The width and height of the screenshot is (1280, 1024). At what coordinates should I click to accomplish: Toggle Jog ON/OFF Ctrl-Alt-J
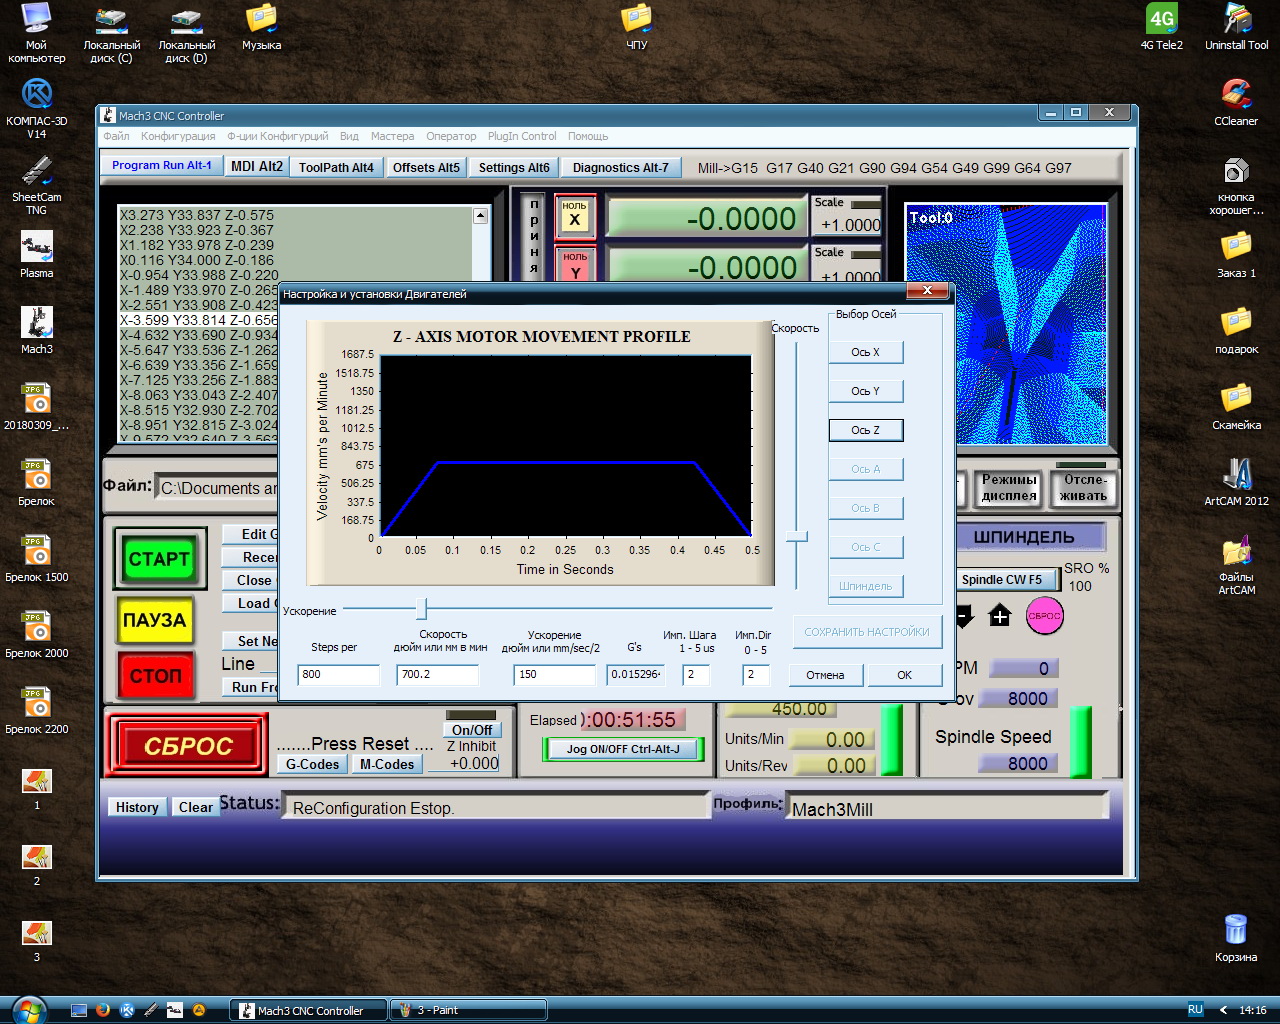[623, 749]
